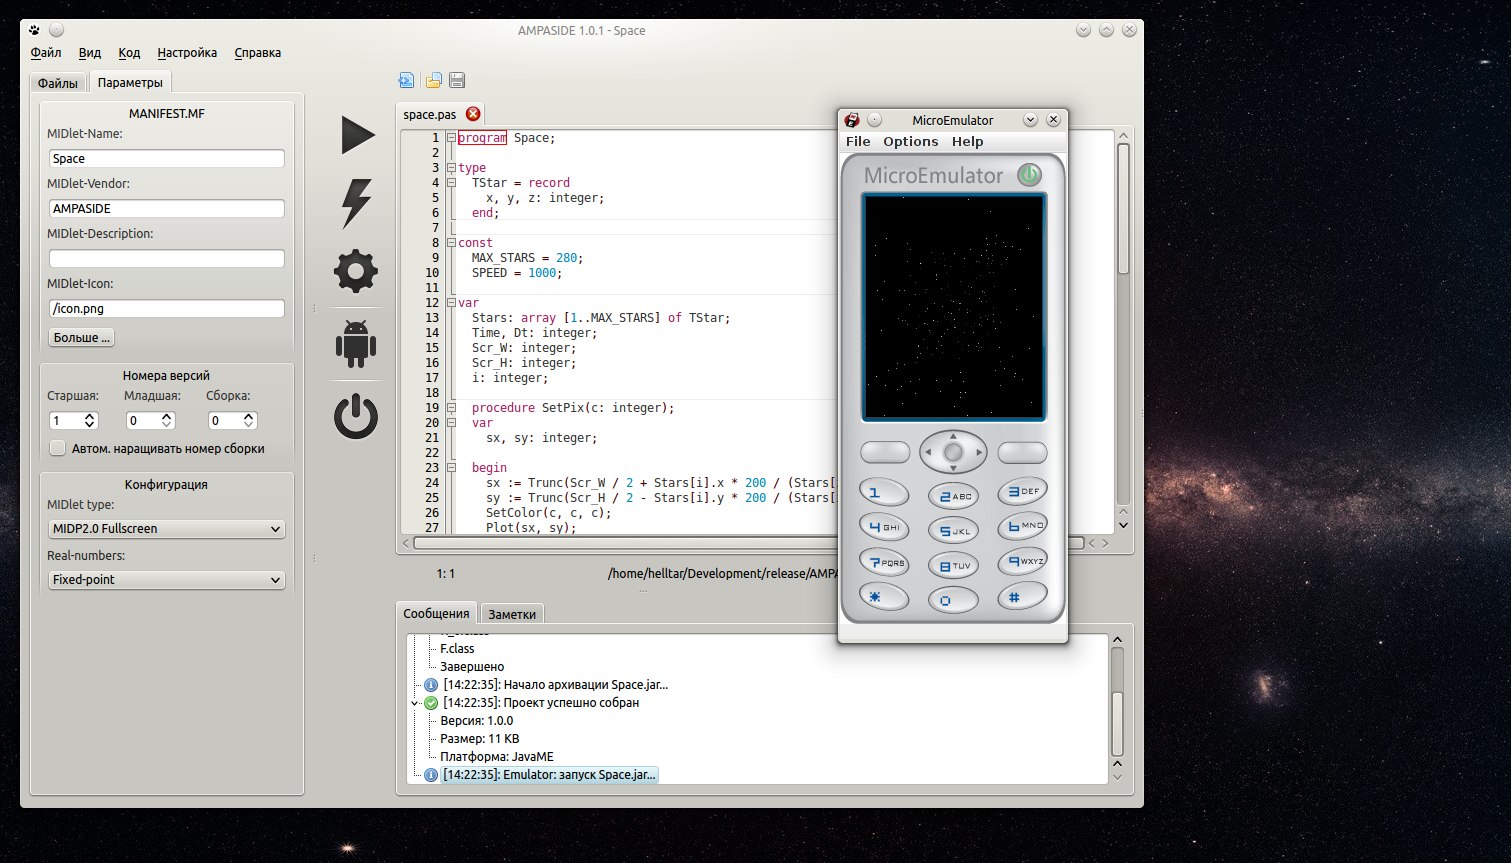
Task: Click the gear build icon
Action: tap(356, 271)
